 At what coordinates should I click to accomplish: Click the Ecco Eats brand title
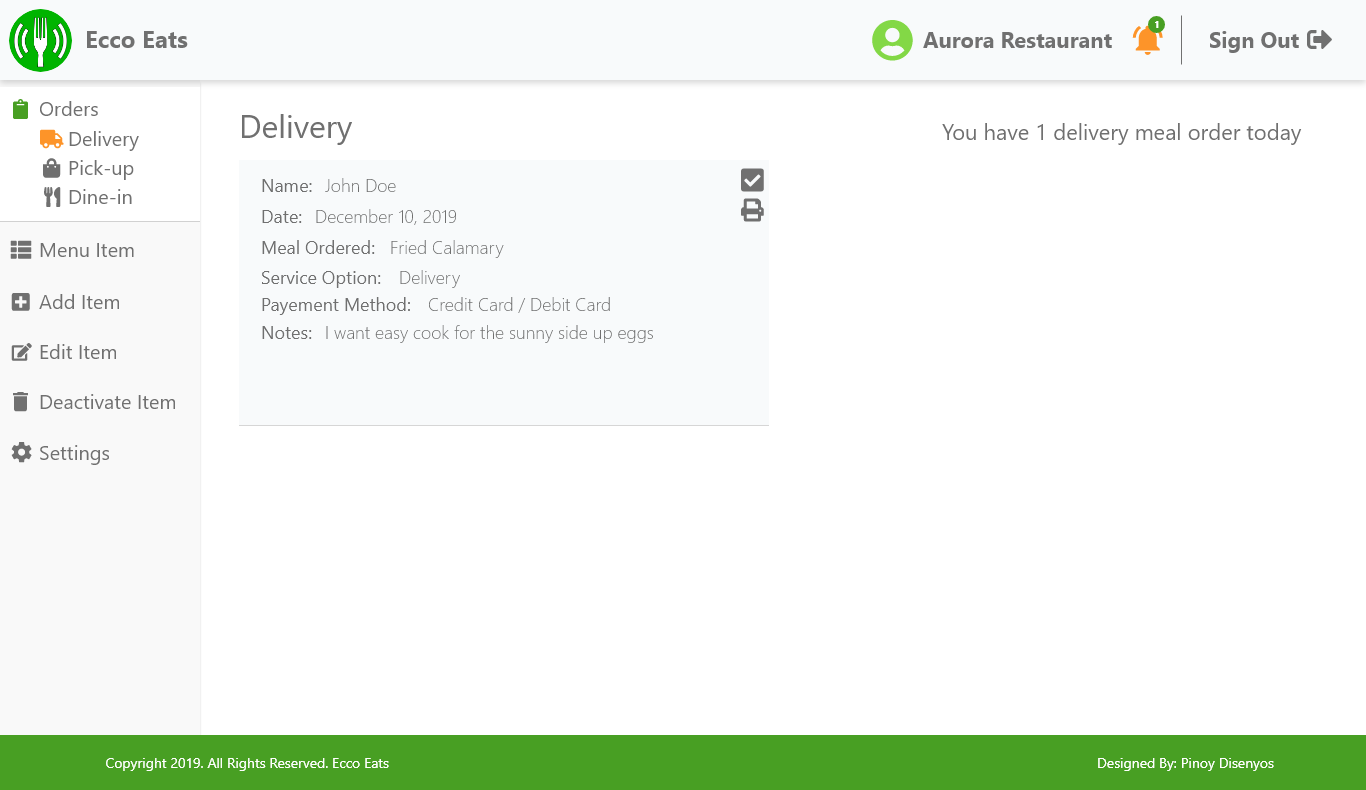pyautogui.click(x=136, y=40)
